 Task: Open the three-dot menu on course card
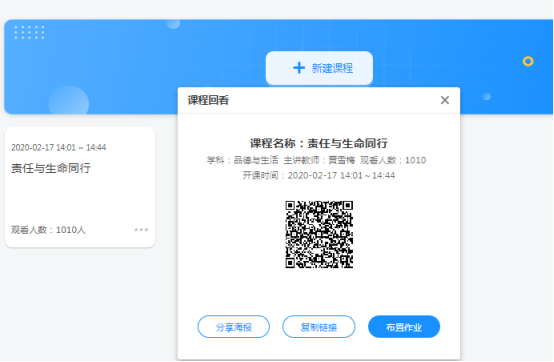[x=141, y=230]
